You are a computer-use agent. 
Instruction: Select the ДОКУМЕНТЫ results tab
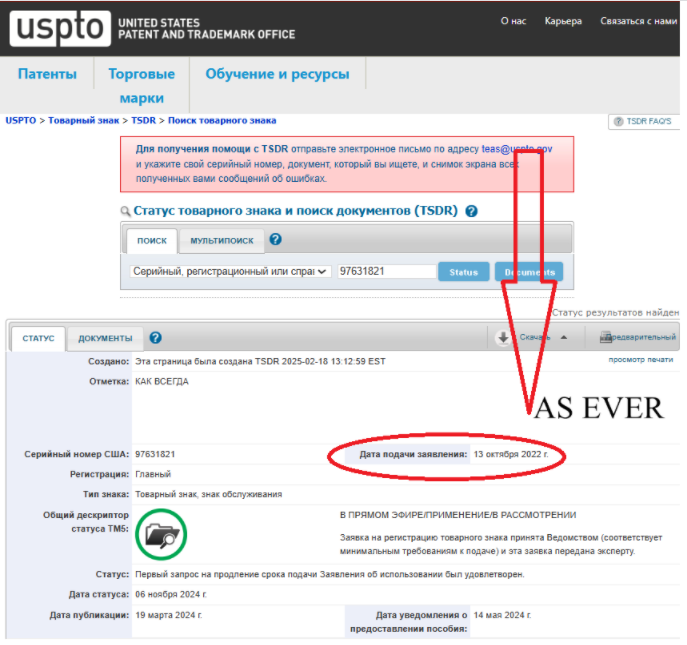pyautogui.click(x=105, y=338)
